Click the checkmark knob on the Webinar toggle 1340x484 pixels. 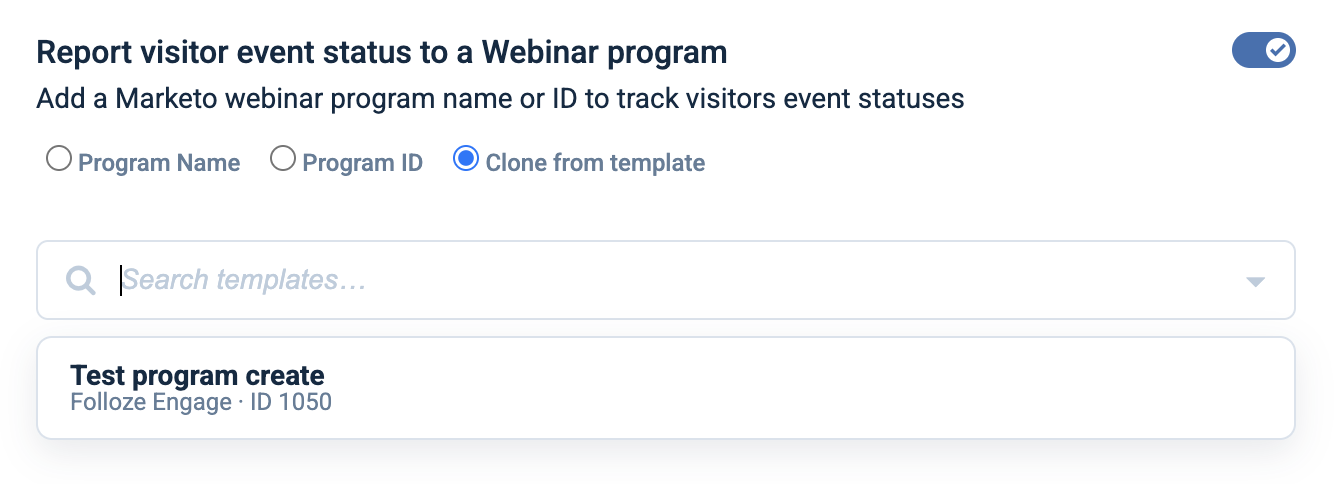pyautogui.click(x=1278, y=50)
